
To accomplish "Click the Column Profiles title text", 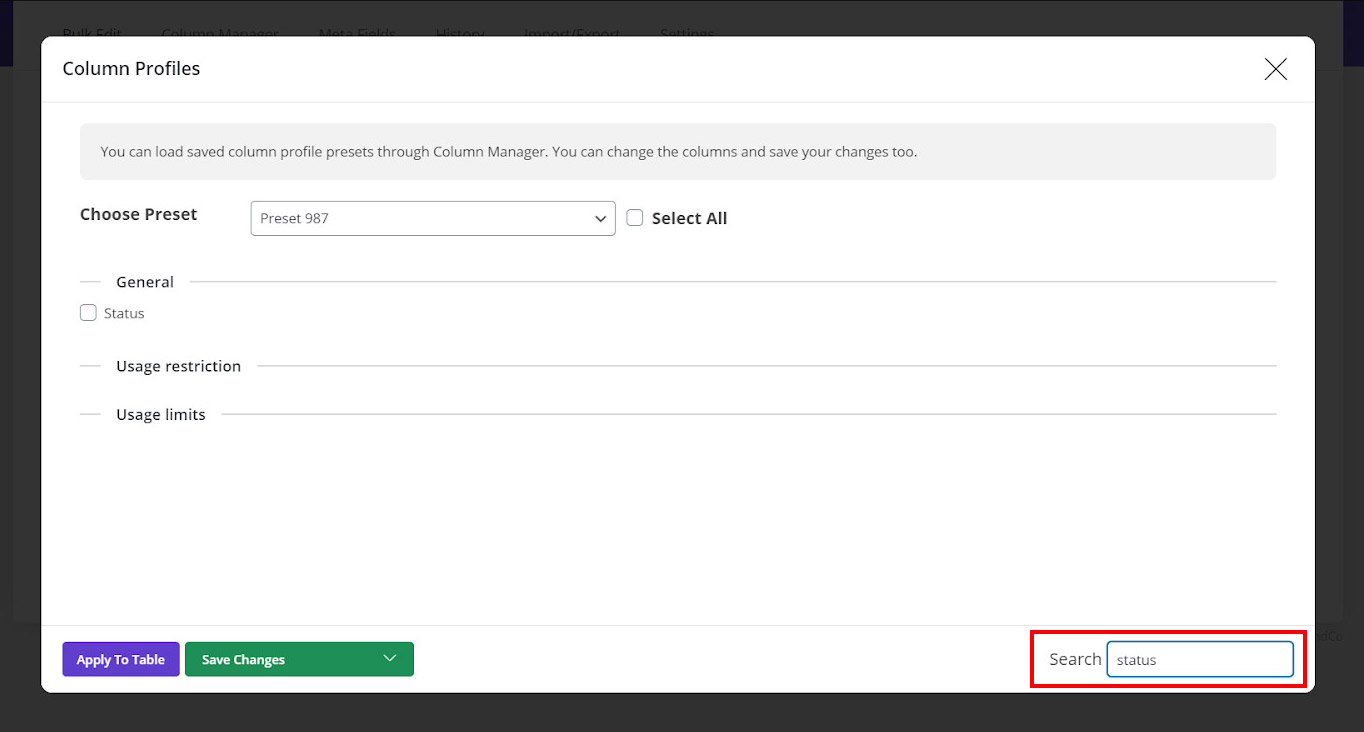I will (x=131, y=69).
